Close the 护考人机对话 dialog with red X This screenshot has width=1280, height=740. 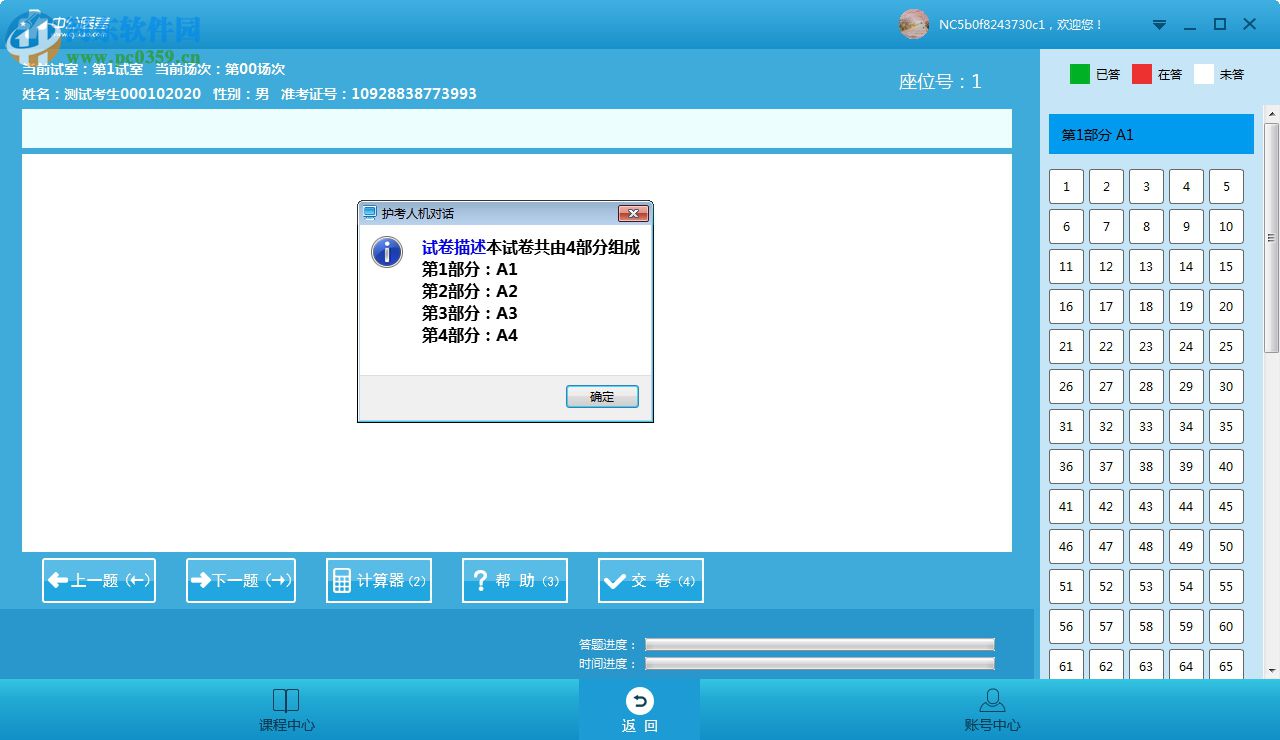(x=633, y=213)
